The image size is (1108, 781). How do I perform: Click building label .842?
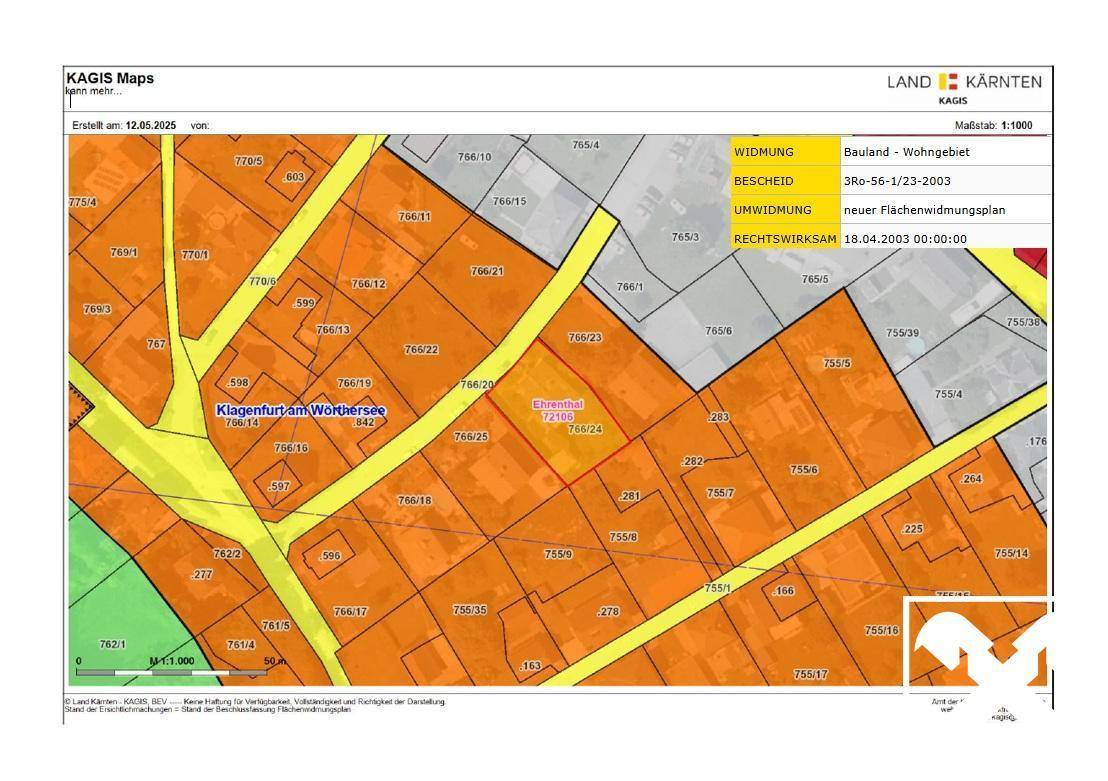pyautogui.click(x=363, y=422)
